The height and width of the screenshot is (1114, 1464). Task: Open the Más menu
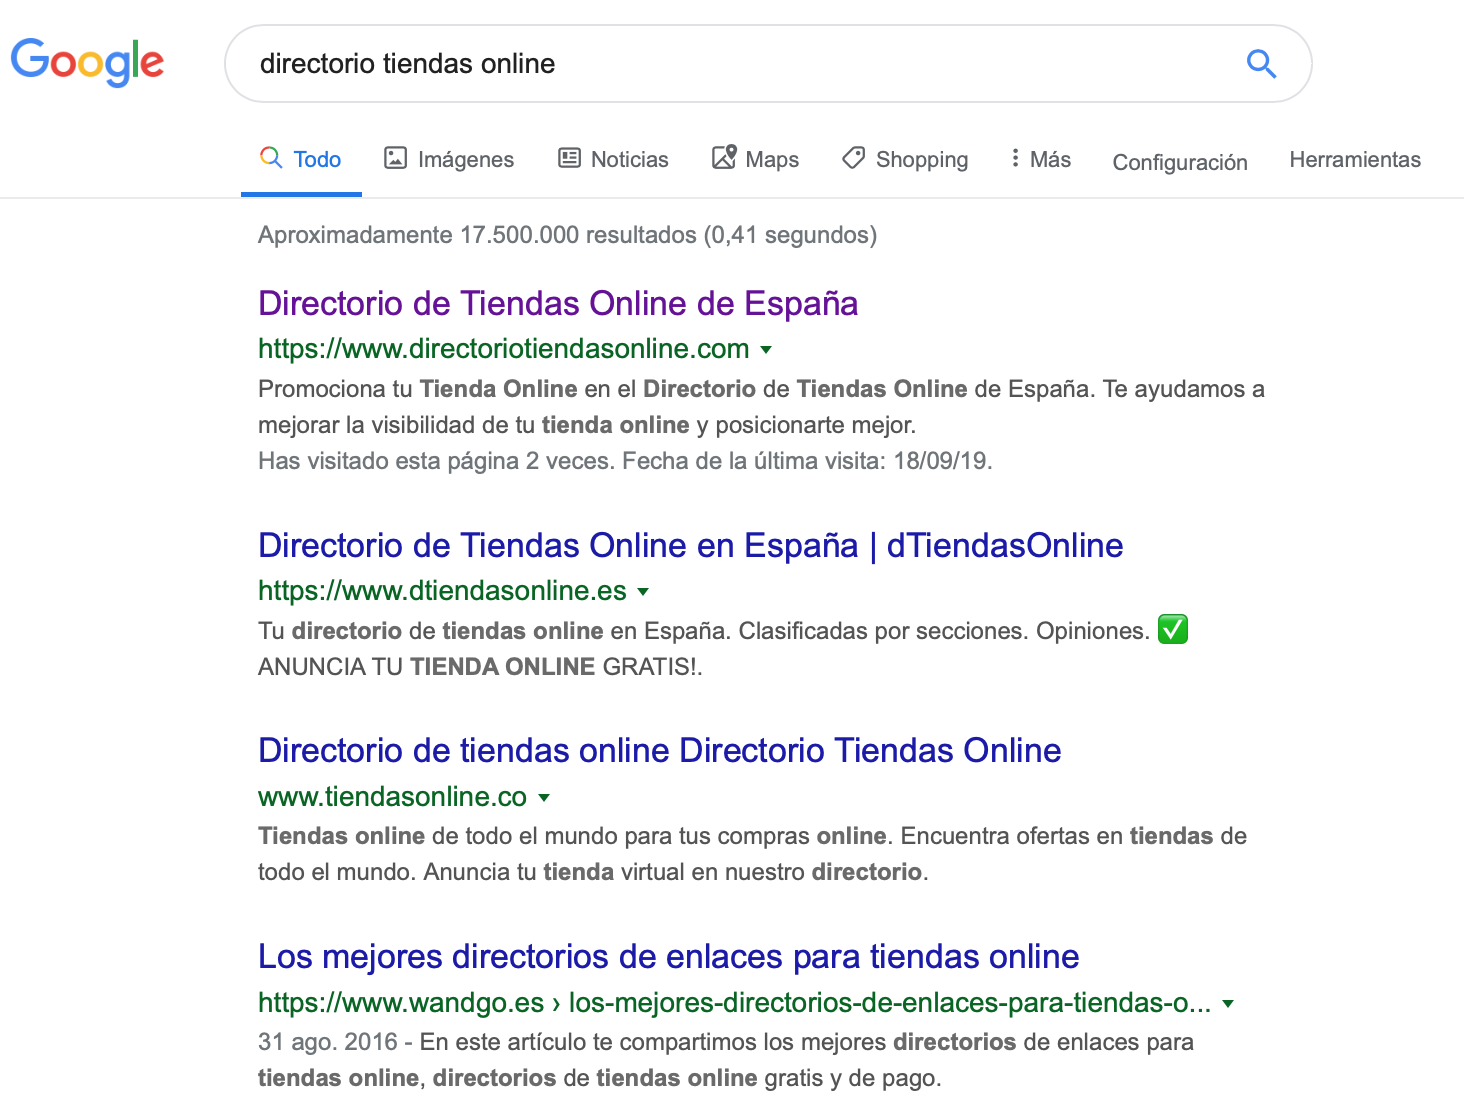coord(1041,160)
